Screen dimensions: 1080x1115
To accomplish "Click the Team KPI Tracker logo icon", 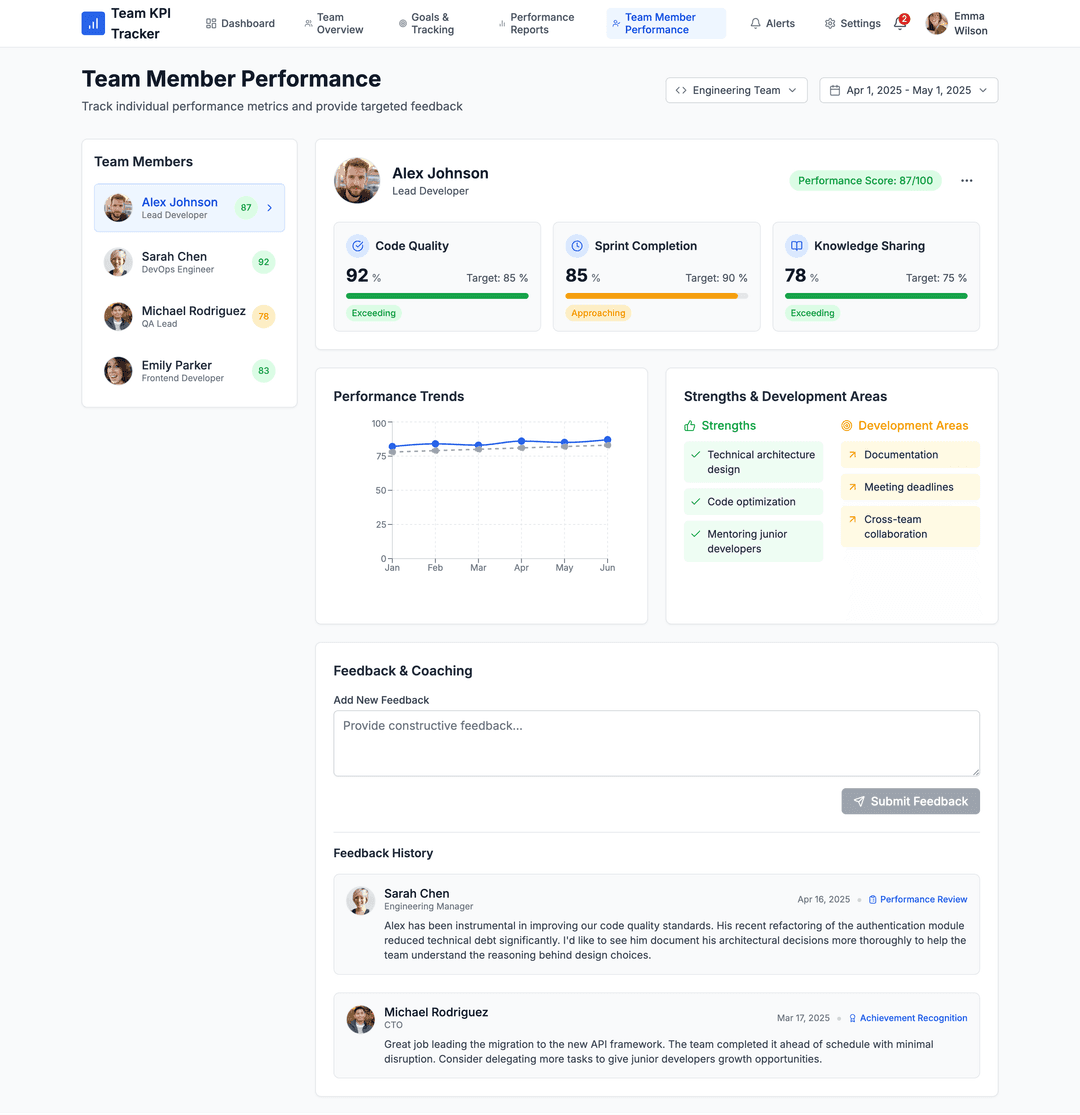I will (x=93, y=23).
